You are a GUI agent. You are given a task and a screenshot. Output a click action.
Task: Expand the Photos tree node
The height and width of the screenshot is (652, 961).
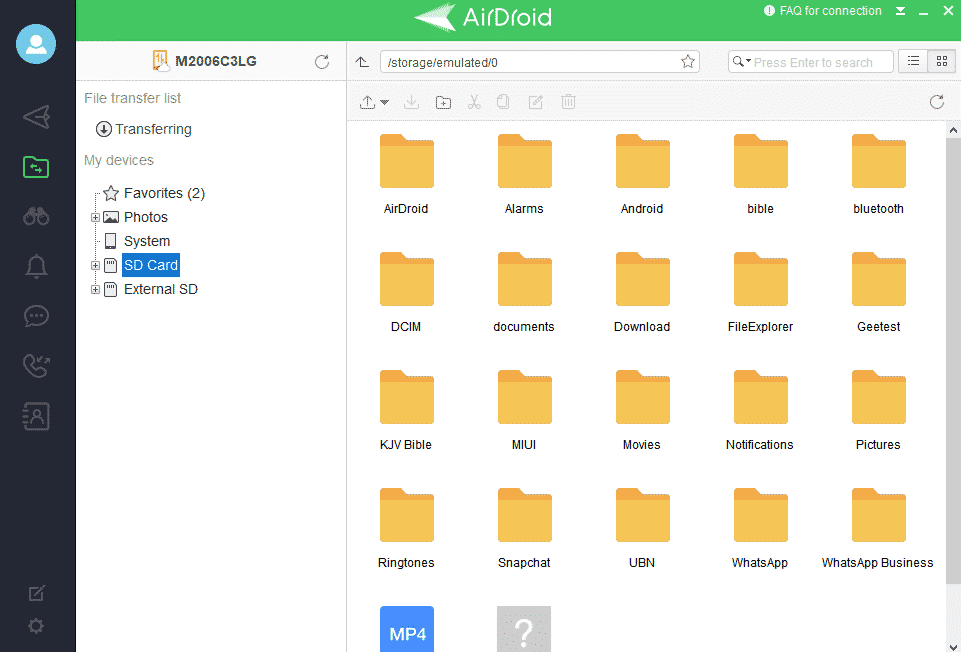coord(94,217)
